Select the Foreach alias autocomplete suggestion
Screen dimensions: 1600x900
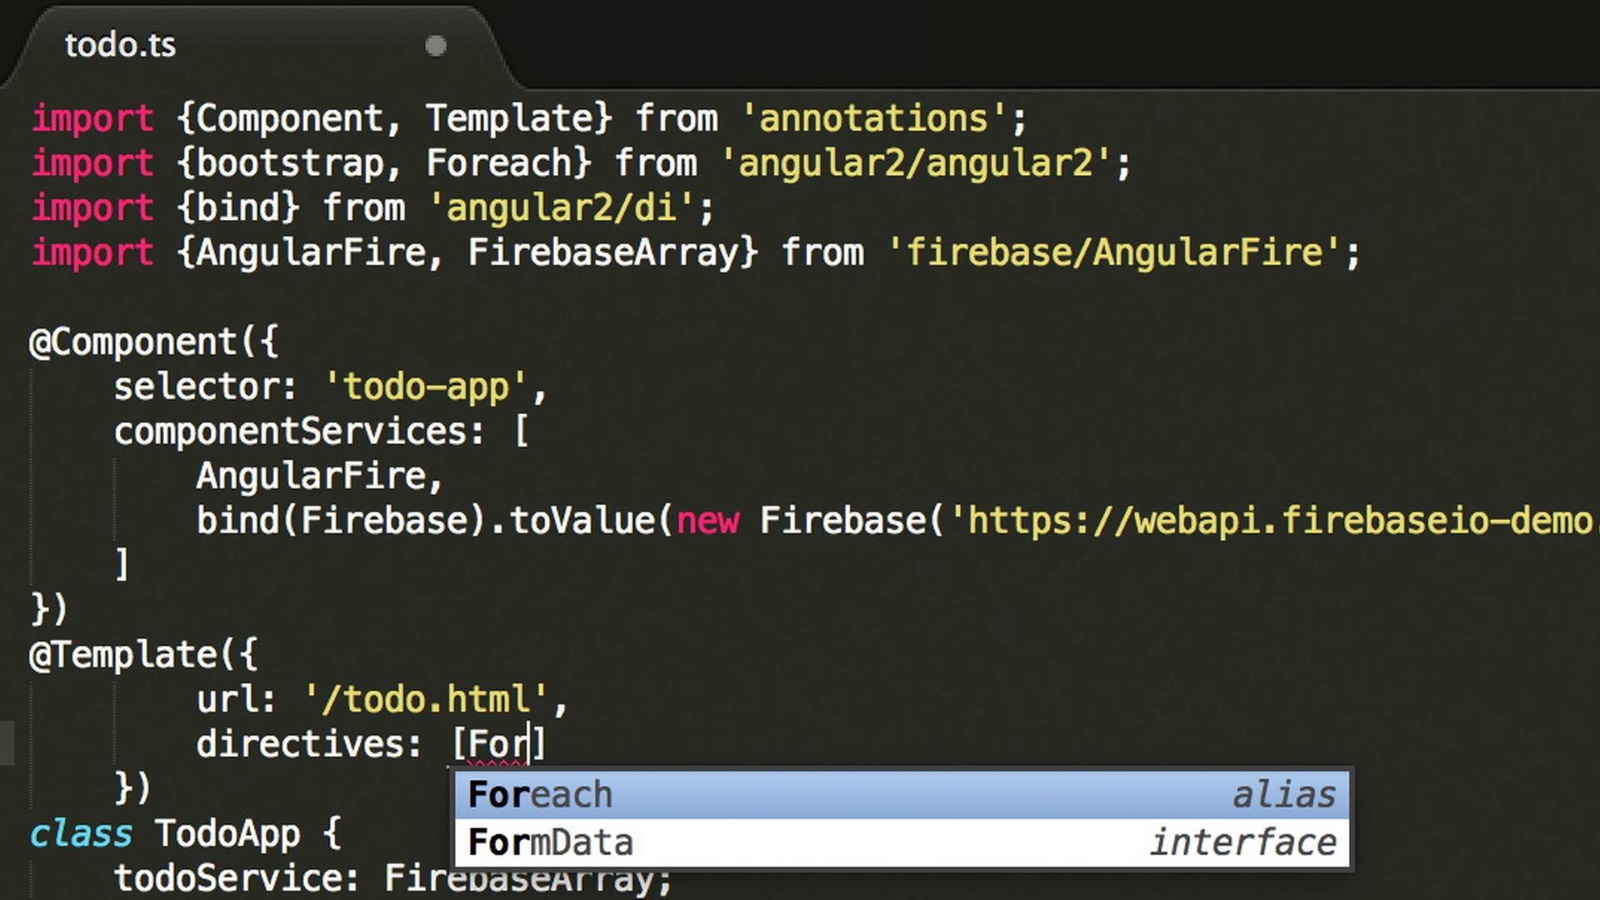[900, 795]
